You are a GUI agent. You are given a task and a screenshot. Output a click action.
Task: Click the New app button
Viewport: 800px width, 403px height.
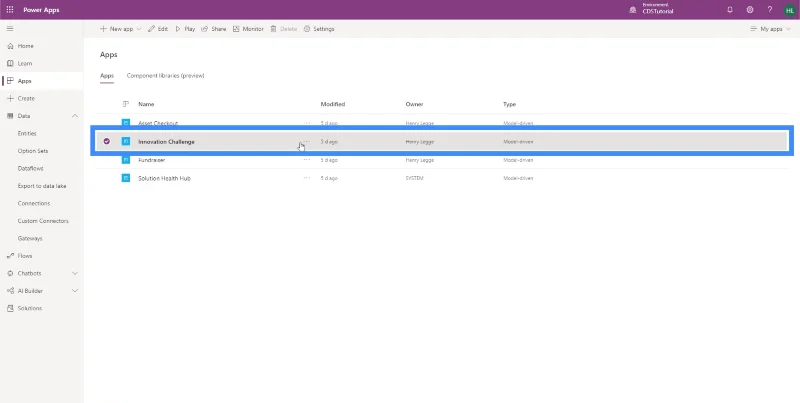pyautogui.click(x=116, y=29)
